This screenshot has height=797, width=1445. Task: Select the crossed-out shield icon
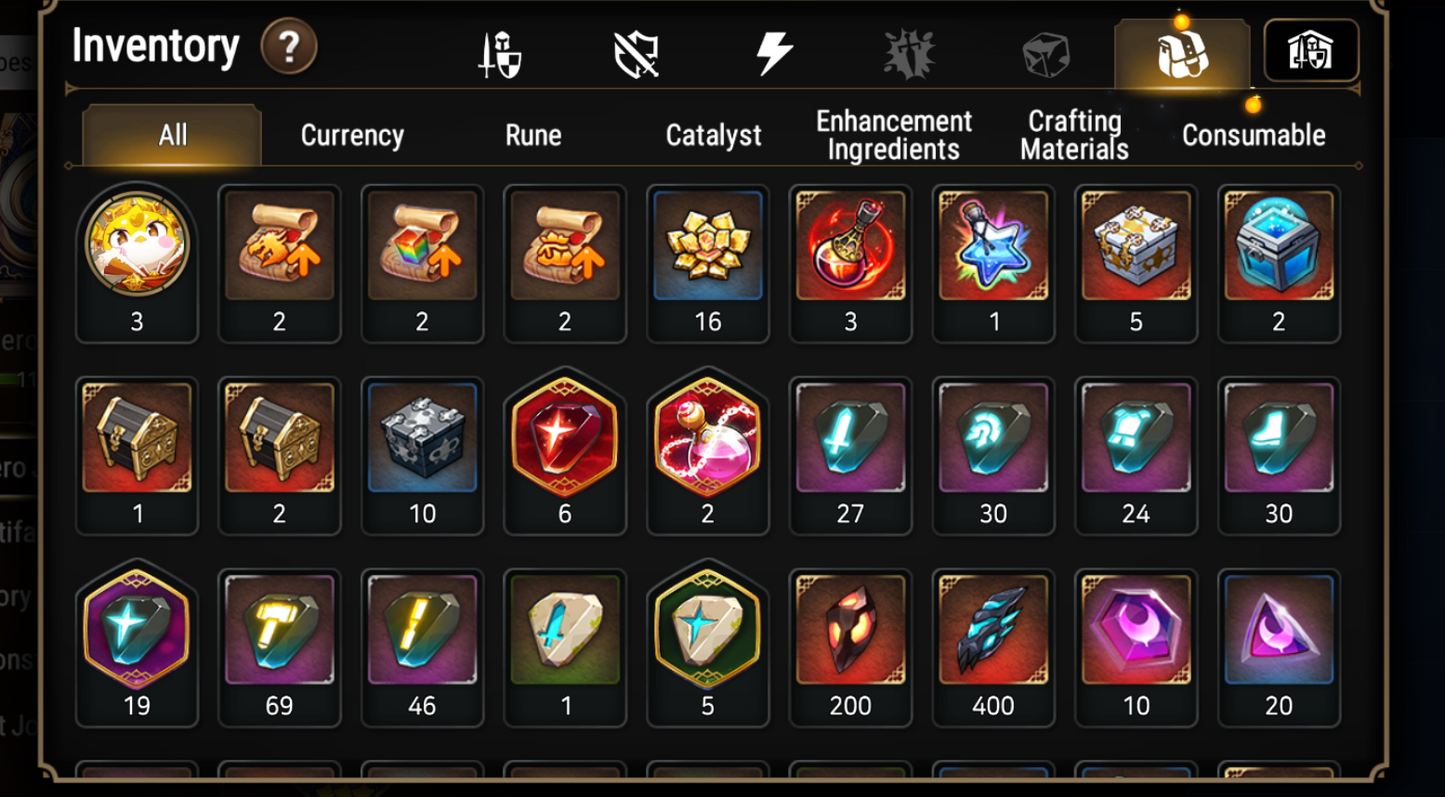coord(637,53)
